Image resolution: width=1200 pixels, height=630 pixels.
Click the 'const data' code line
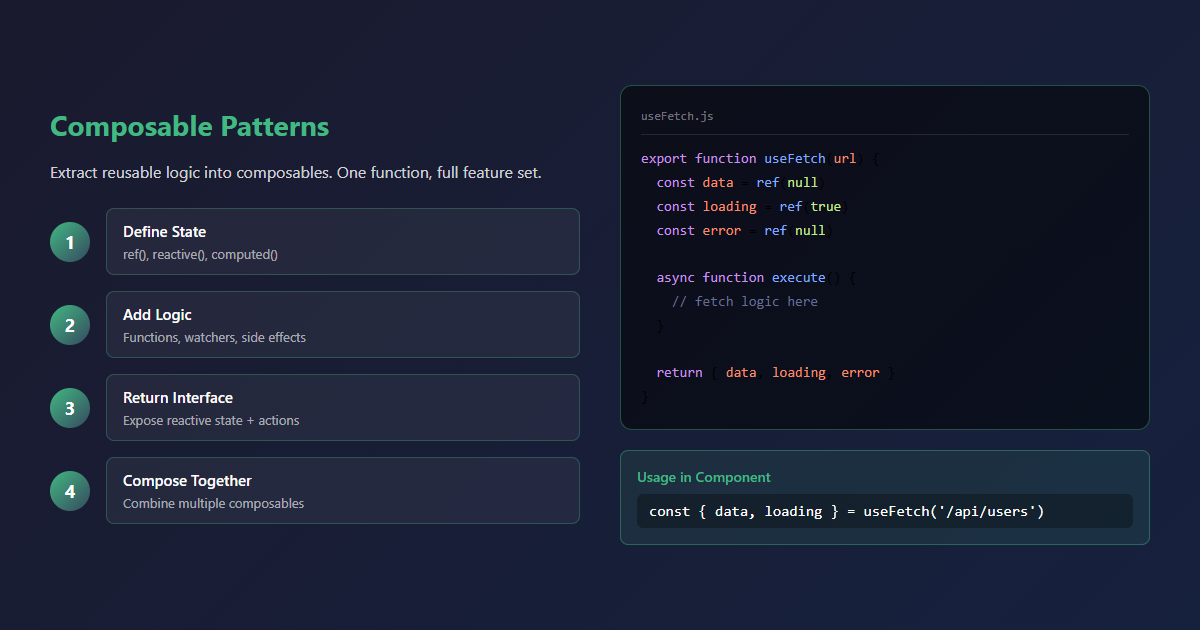[x=741, y=182]
